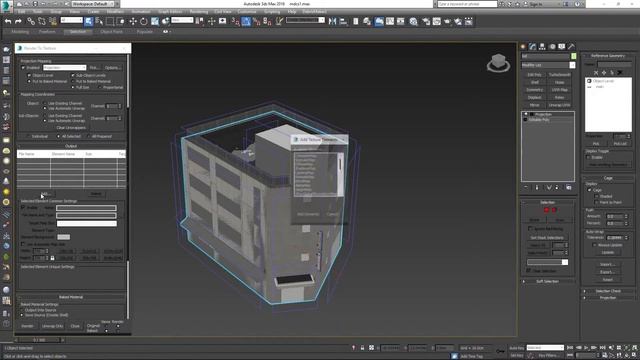The image size is (640, 360).
Task: Switch to the Utilities command panel tab
Action: (x=571, y=47)
